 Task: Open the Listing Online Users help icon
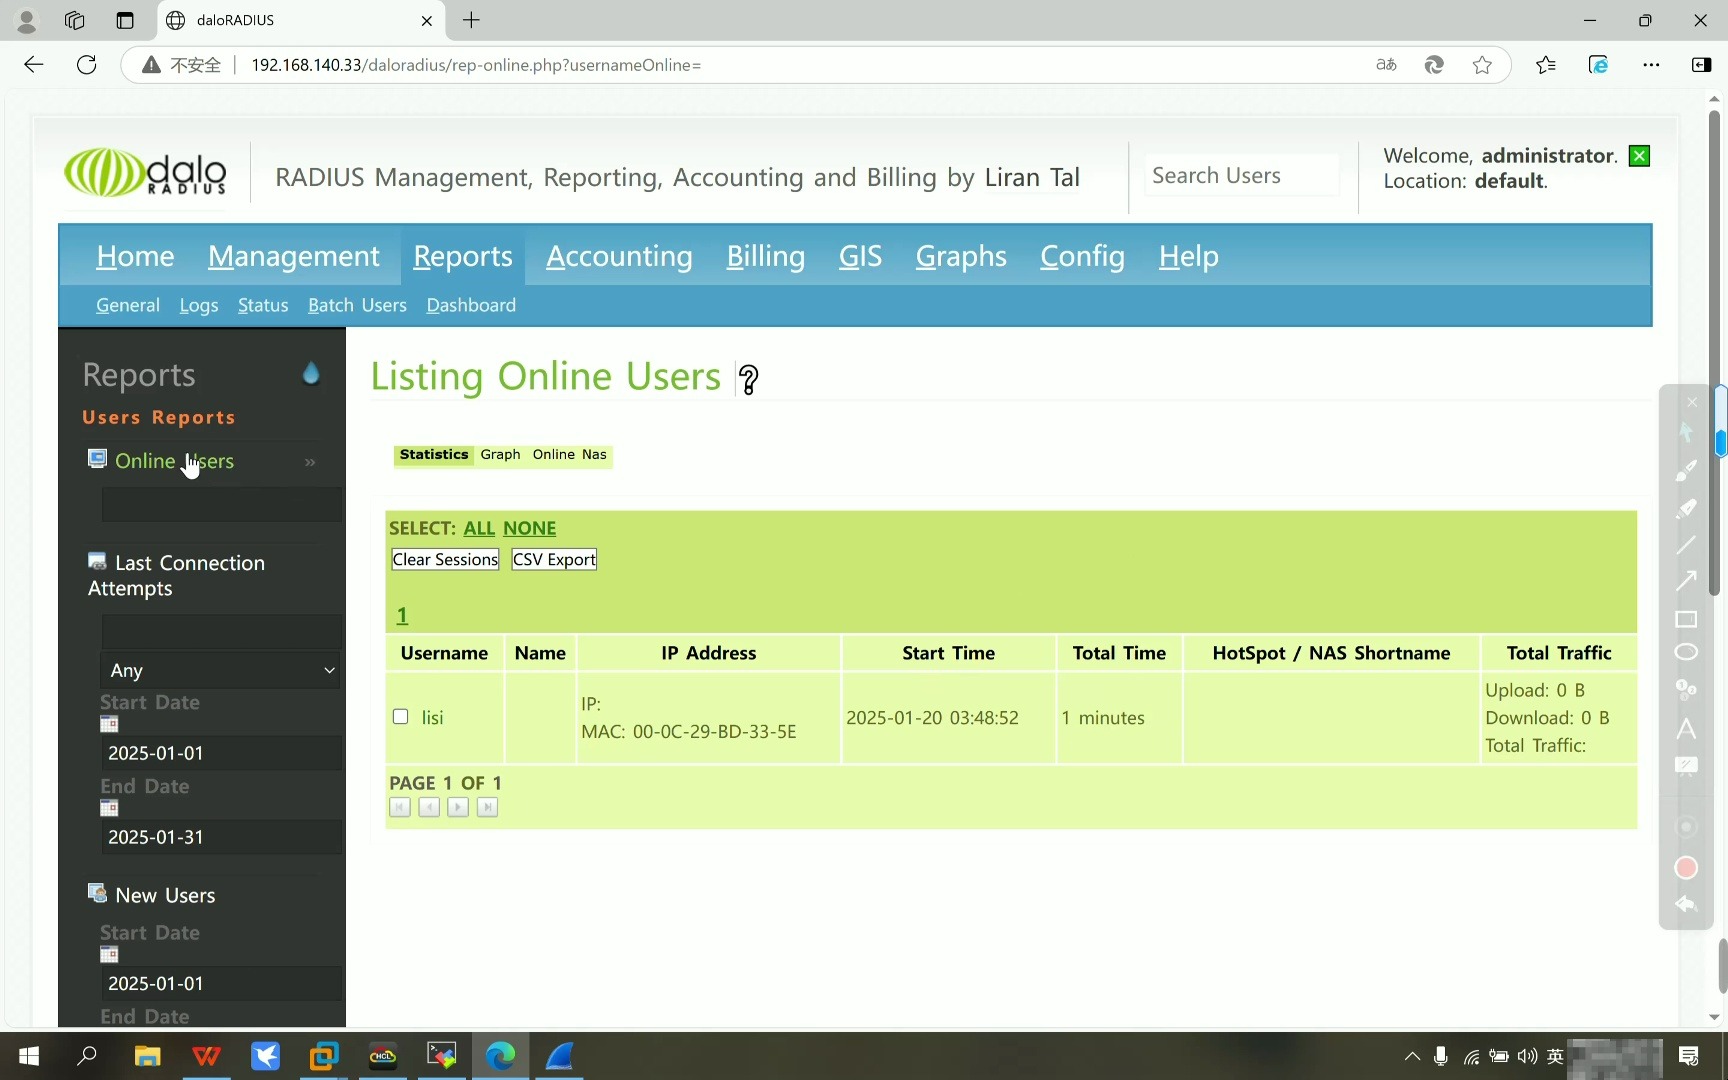[748, 379]
